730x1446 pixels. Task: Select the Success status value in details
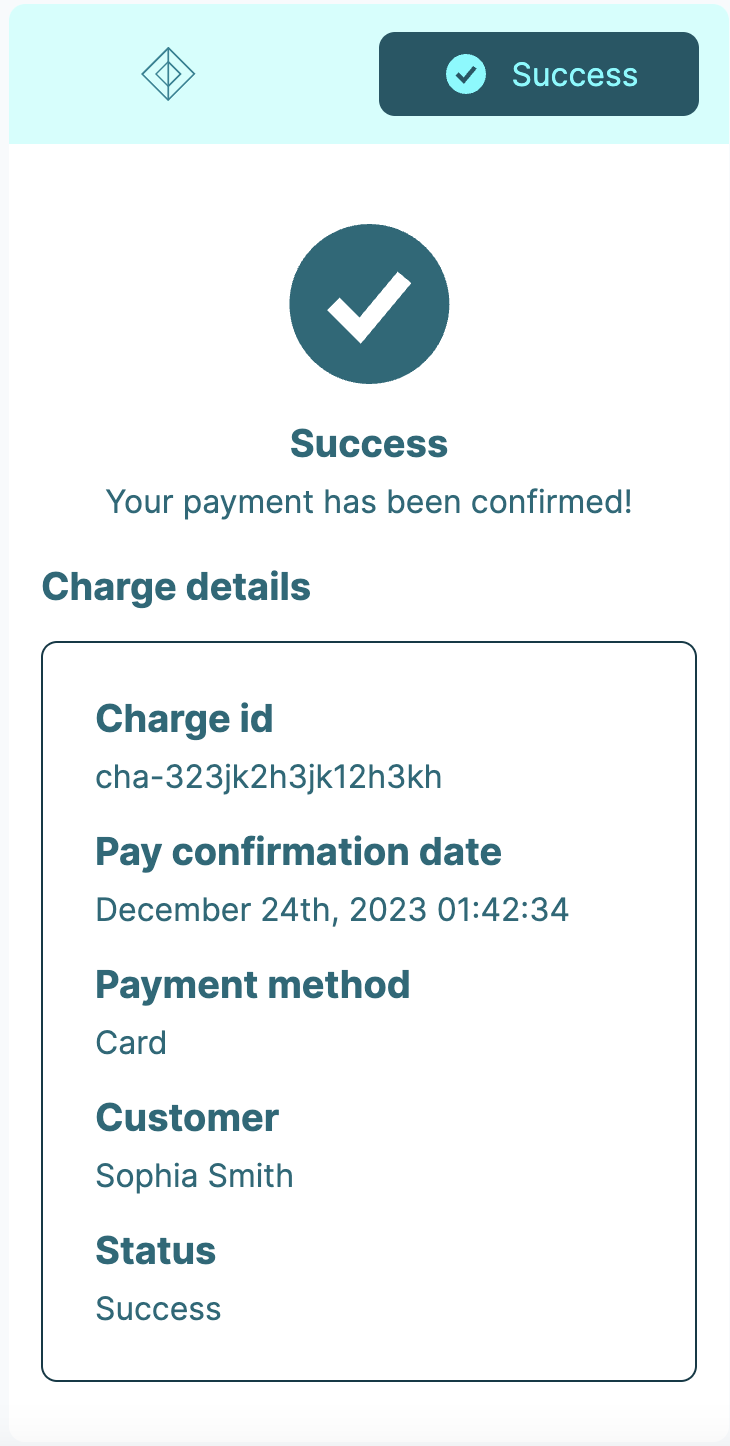[158, 1309]
